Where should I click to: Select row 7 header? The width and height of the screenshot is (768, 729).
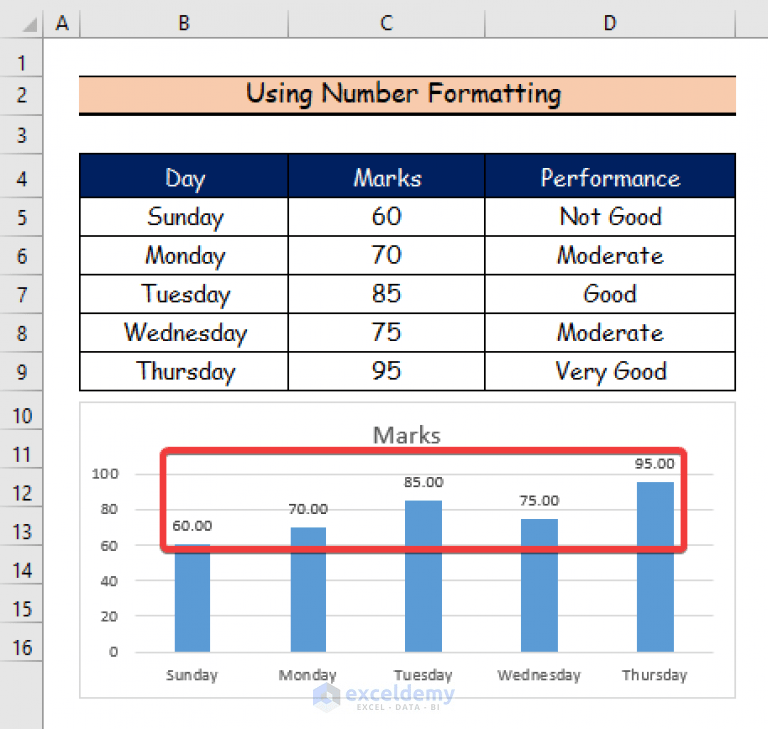point(21,294)
